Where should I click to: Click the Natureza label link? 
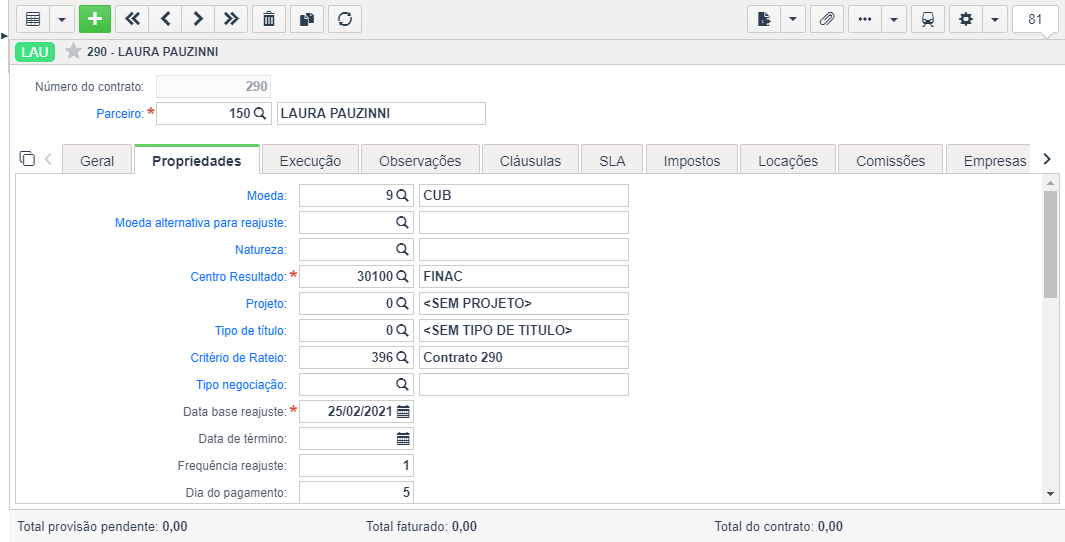(261, 250)
